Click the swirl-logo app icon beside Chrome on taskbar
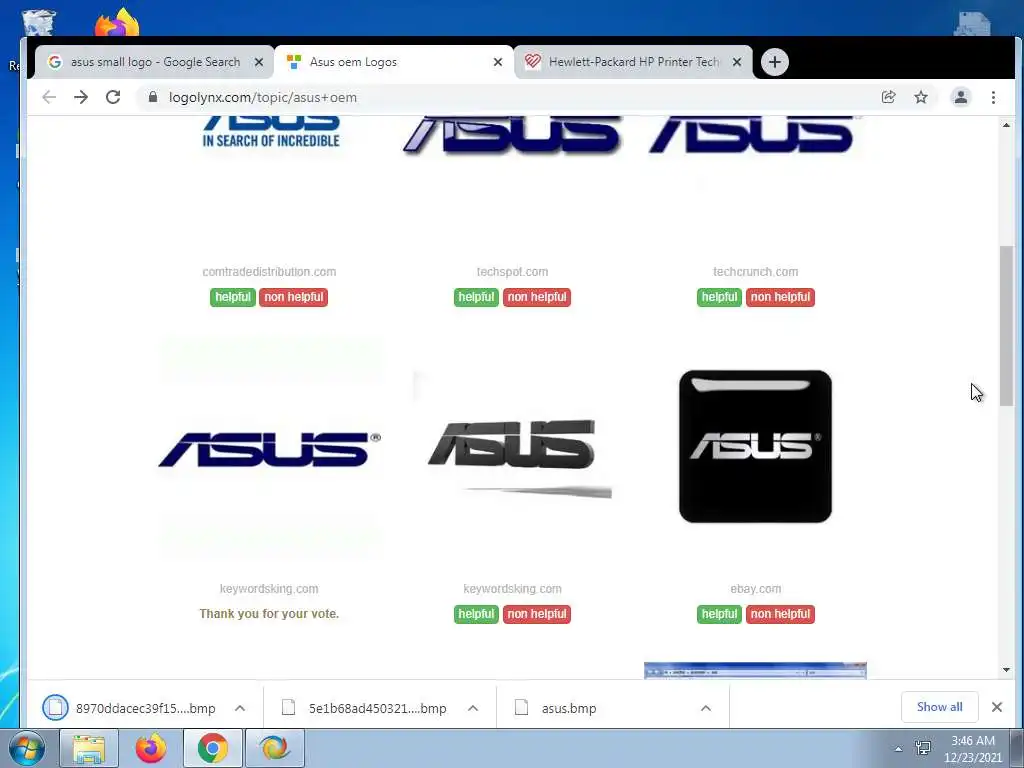Screen dimensions: 1024x768 (x=275, y=748)
